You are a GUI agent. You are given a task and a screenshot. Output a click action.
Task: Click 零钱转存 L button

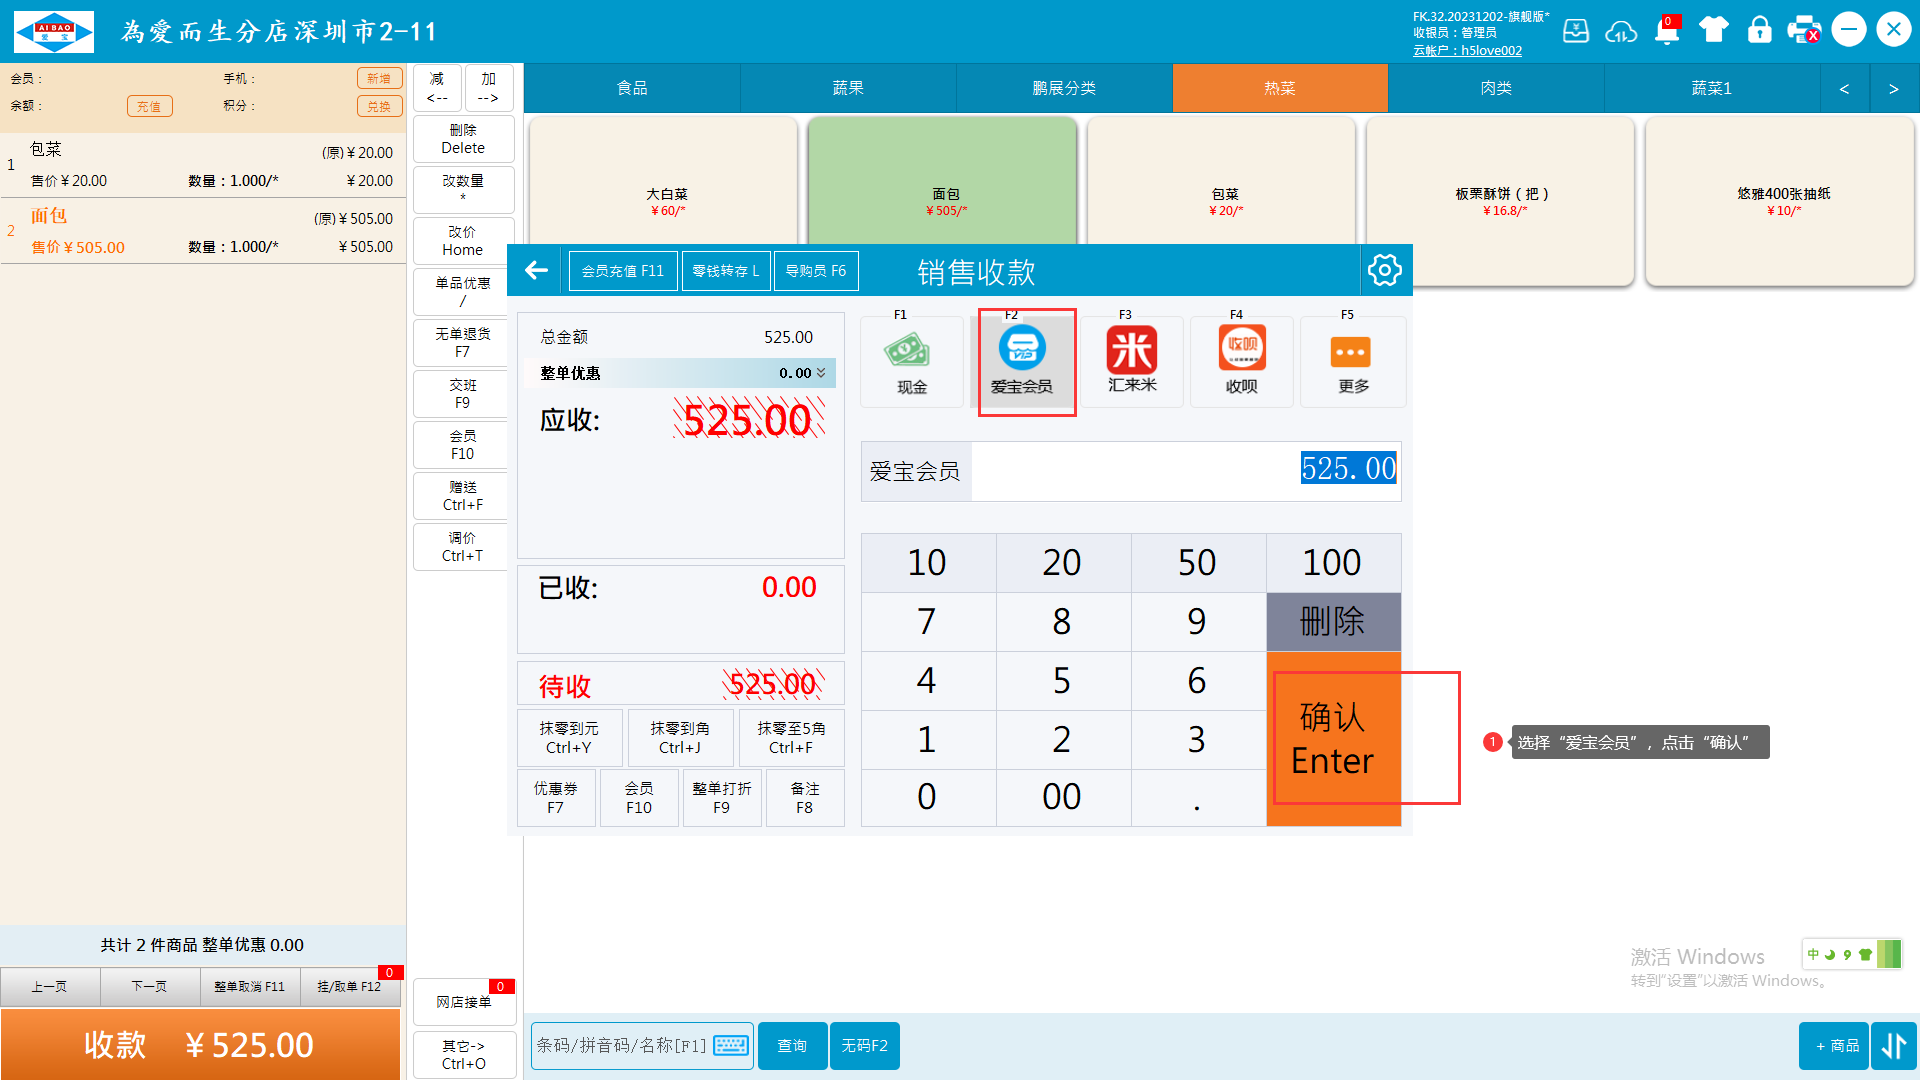[x=726, y=271]
